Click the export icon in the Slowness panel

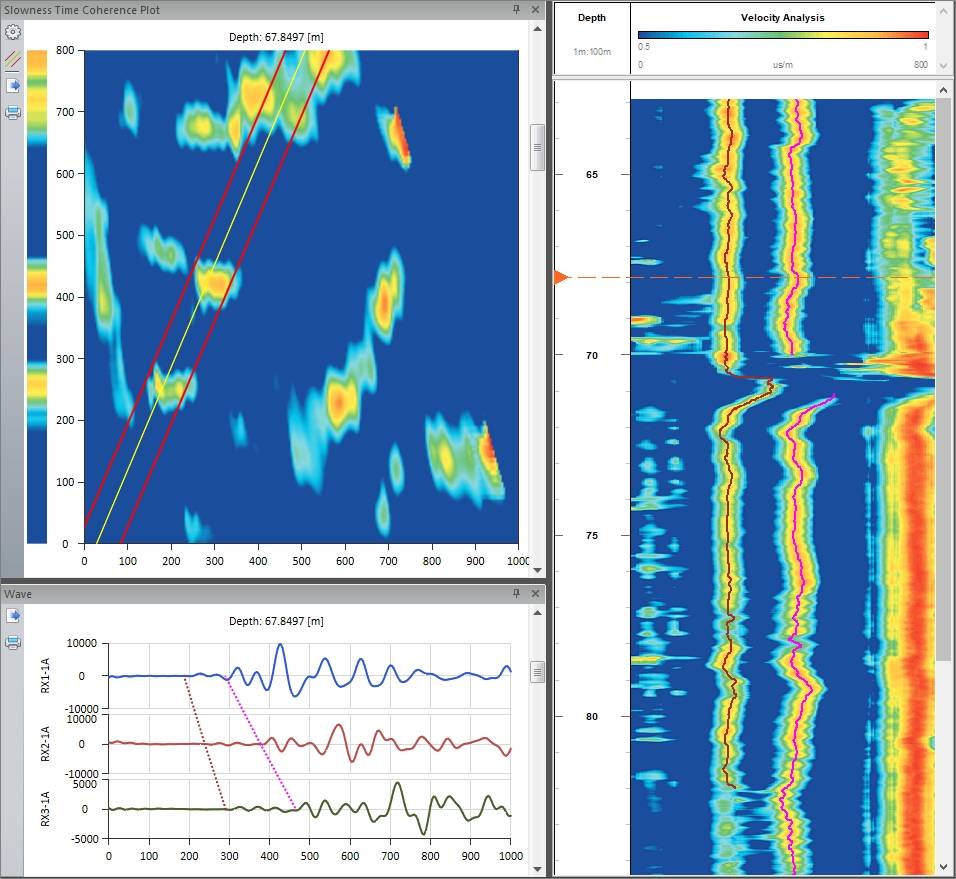(x=13, y=86)
